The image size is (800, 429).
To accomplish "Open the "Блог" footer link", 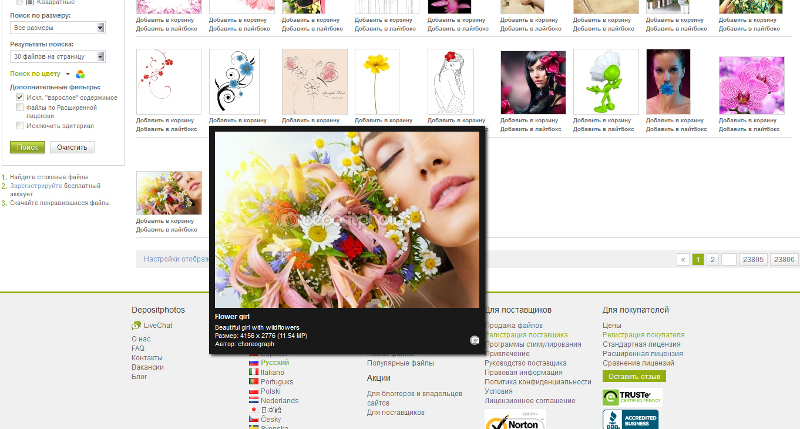I will coord(139,376).
